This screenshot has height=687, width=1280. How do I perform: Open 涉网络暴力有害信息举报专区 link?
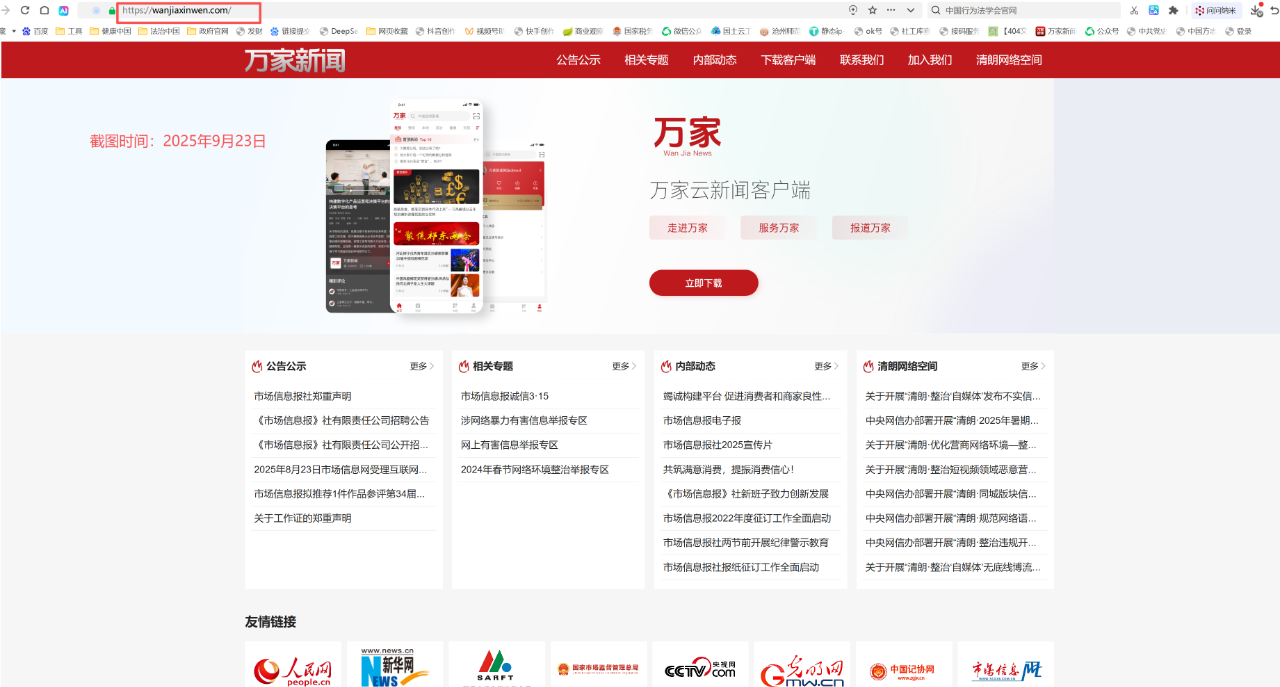point(524,420)
